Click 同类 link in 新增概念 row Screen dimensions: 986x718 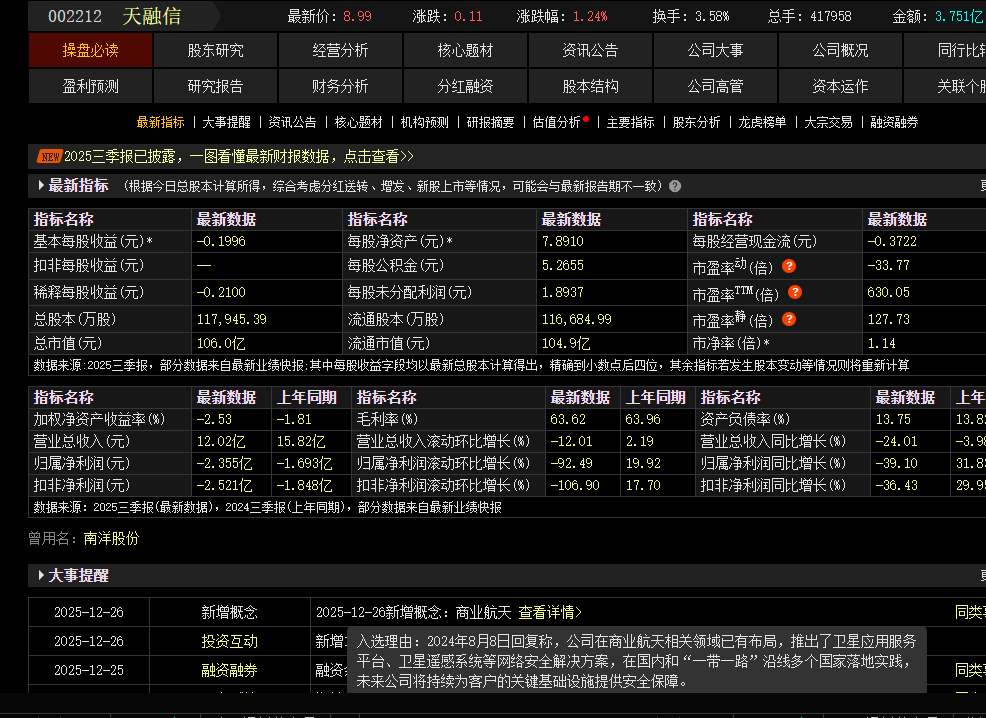coord(970,612)
